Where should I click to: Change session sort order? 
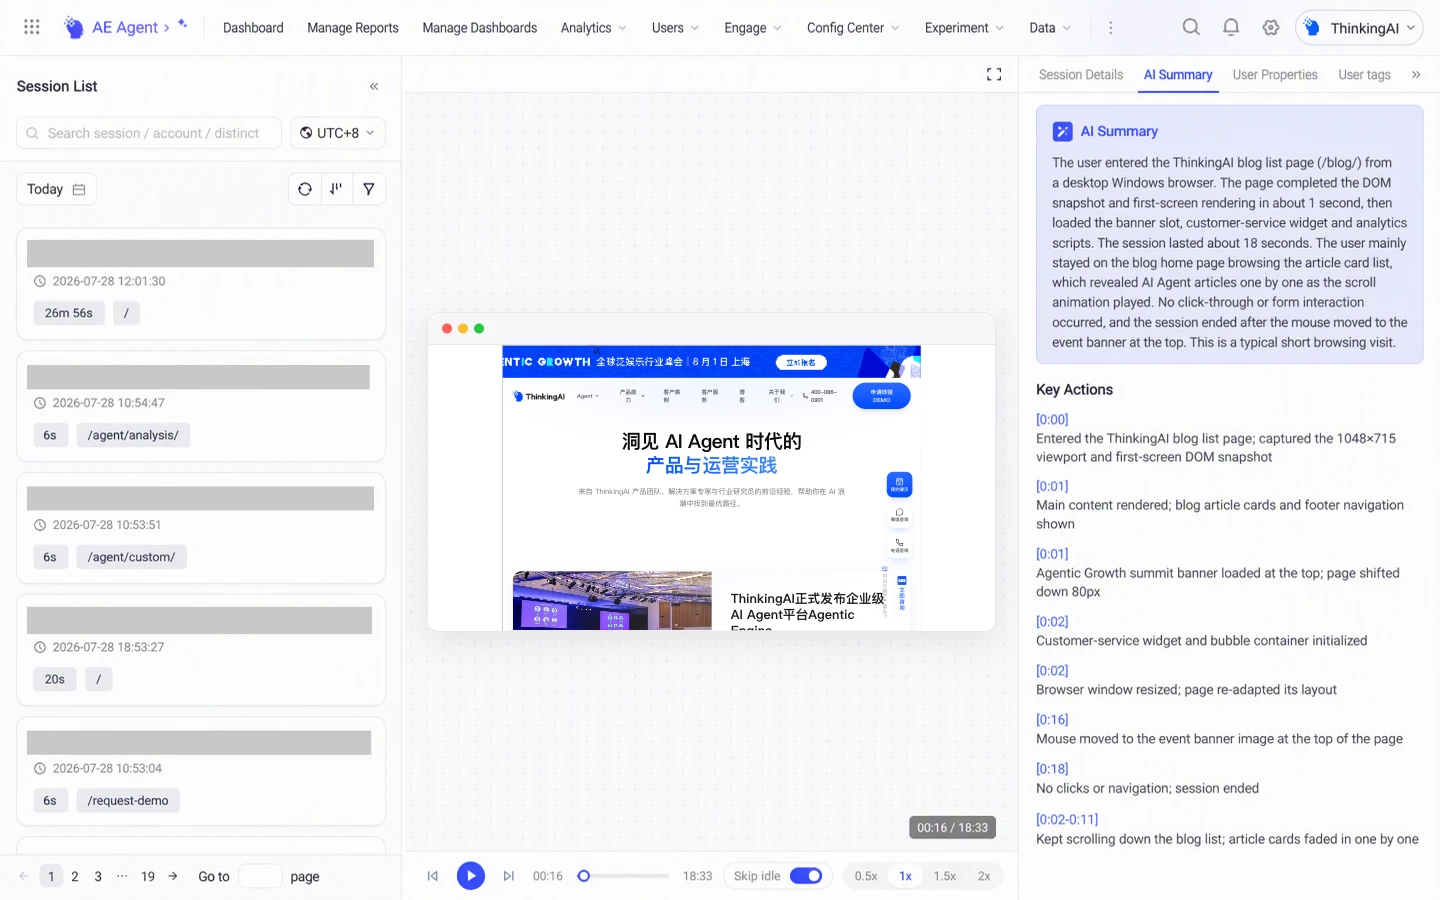pos(337,189)
